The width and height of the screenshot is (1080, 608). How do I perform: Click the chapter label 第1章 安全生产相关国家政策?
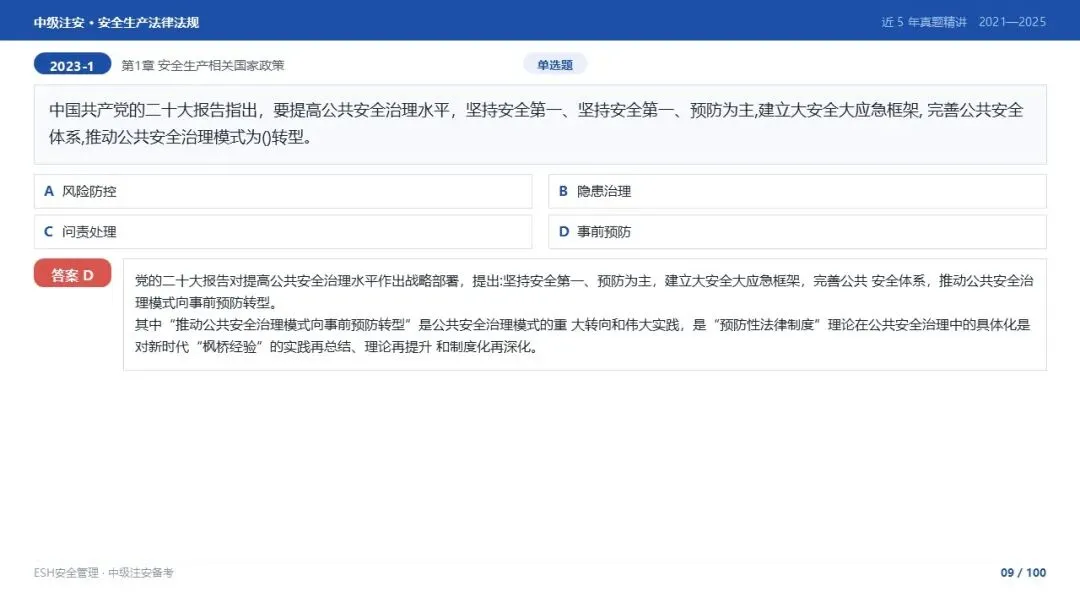click(202, 65)
